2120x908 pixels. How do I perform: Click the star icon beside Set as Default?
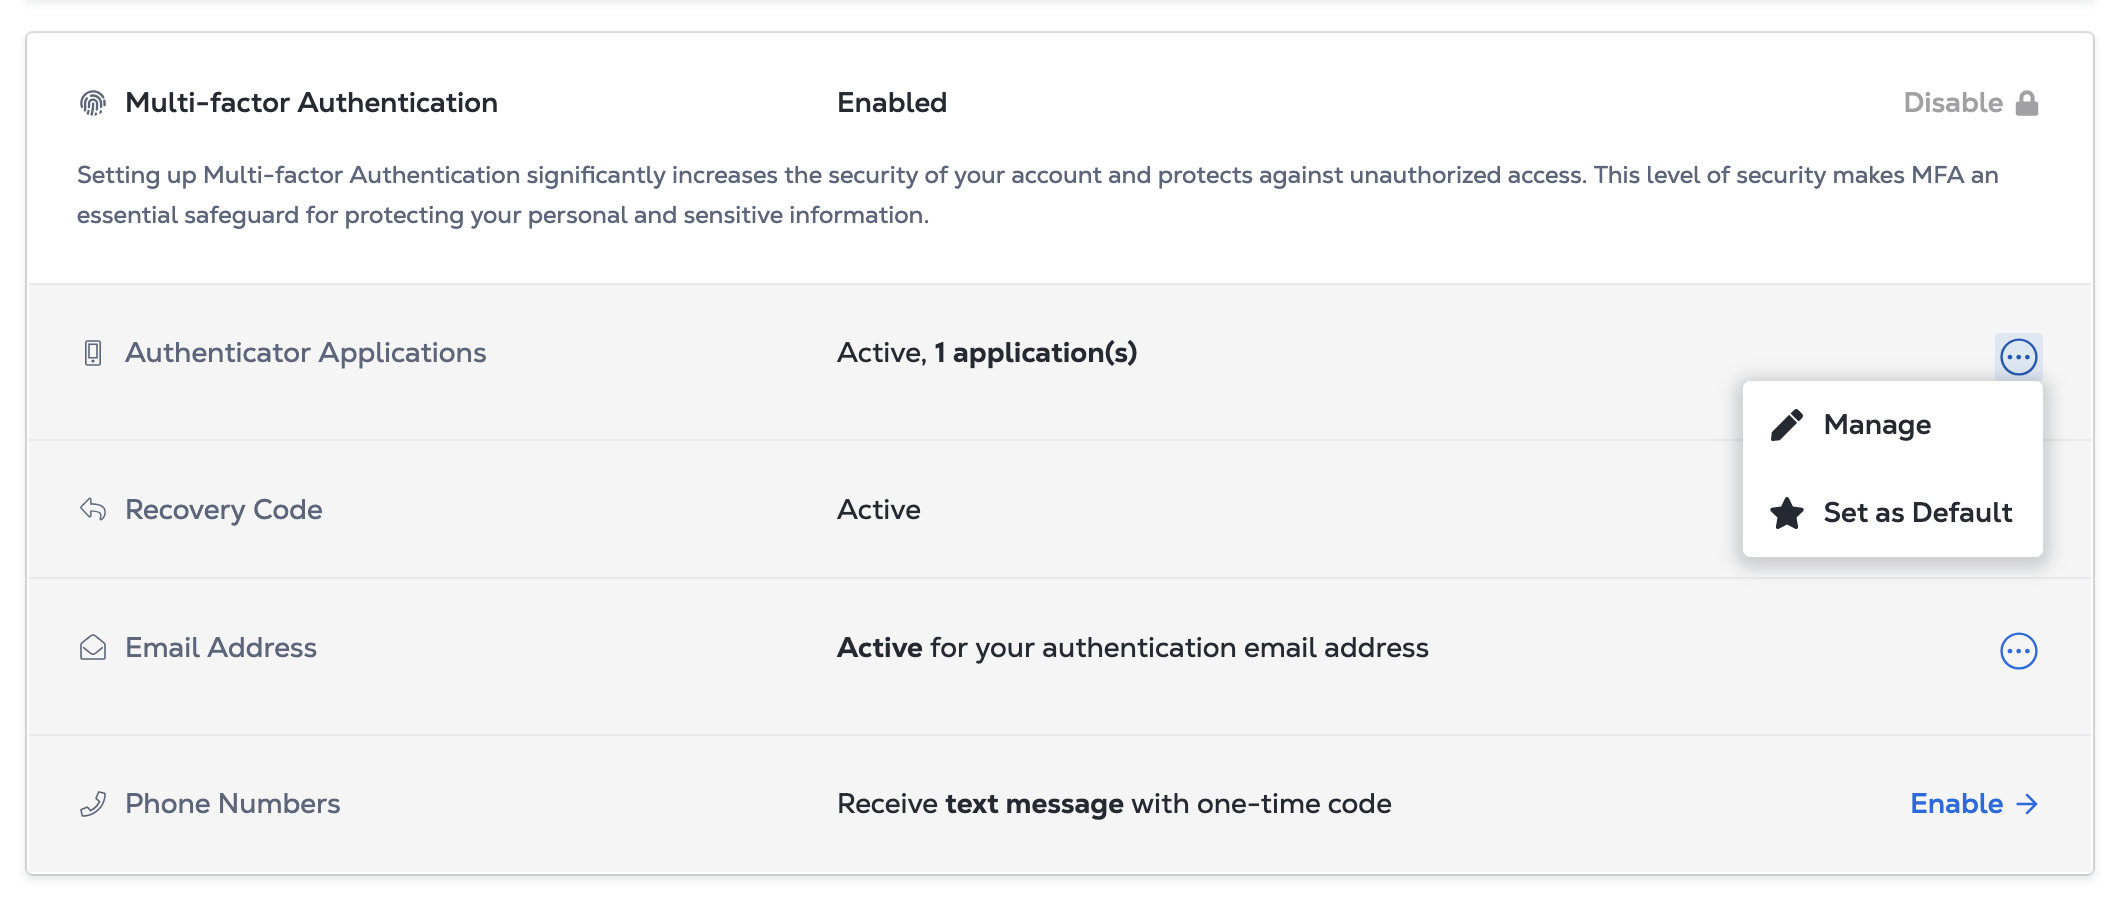click(x=1787, y=513)
